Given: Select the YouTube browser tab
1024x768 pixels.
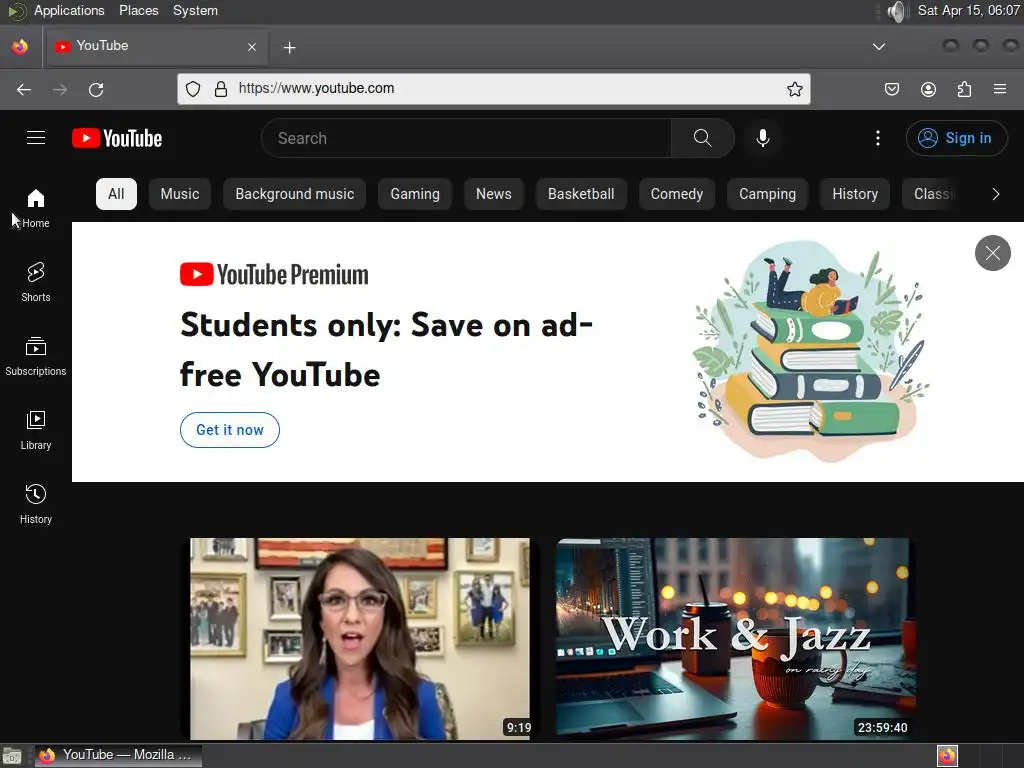Looking at the screenshot, I should [x=155, y=46].
